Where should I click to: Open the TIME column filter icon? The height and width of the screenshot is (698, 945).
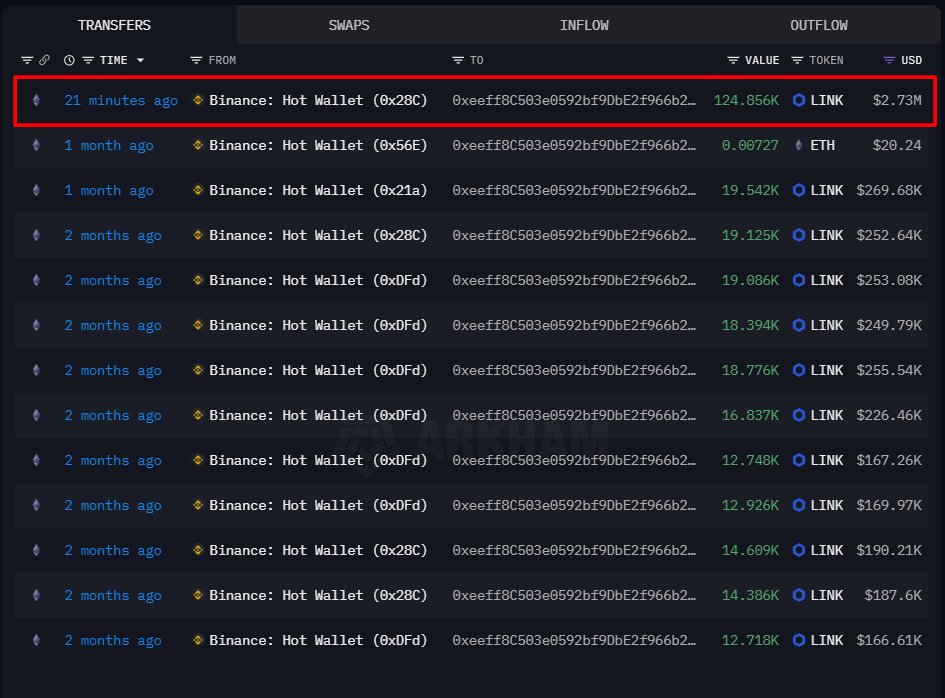[x=88, y=60]
